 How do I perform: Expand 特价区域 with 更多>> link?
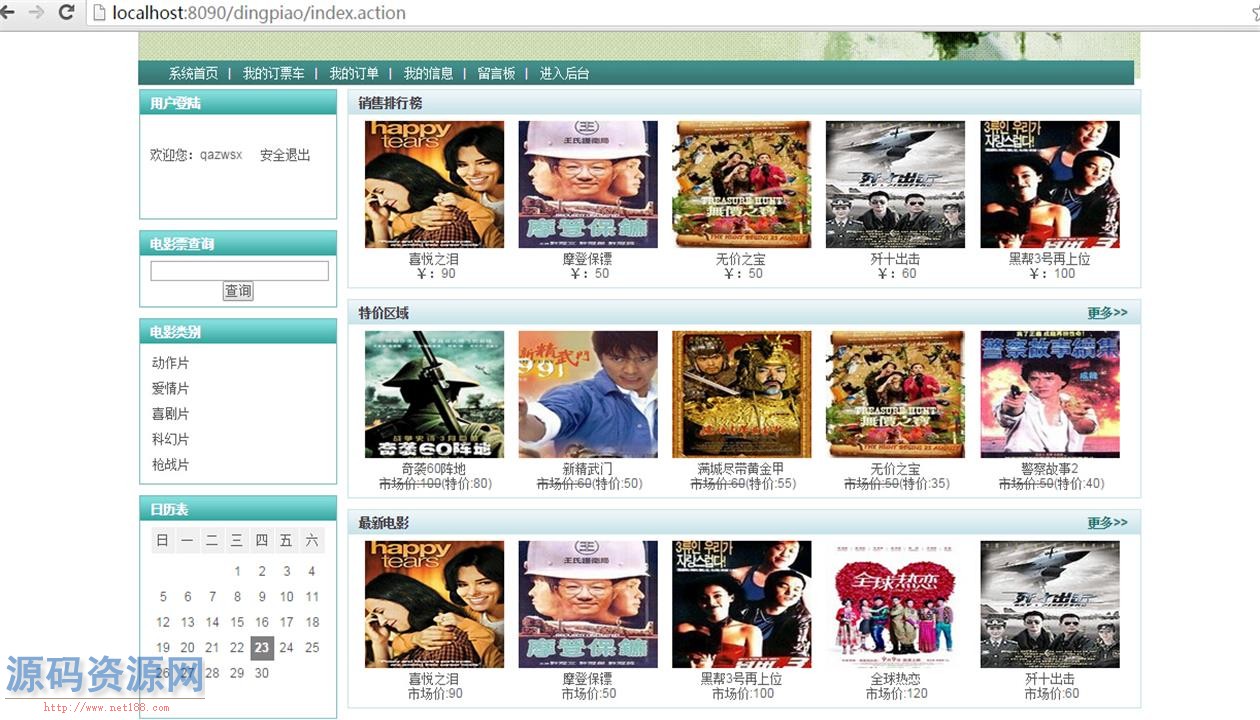[1107, 313]
